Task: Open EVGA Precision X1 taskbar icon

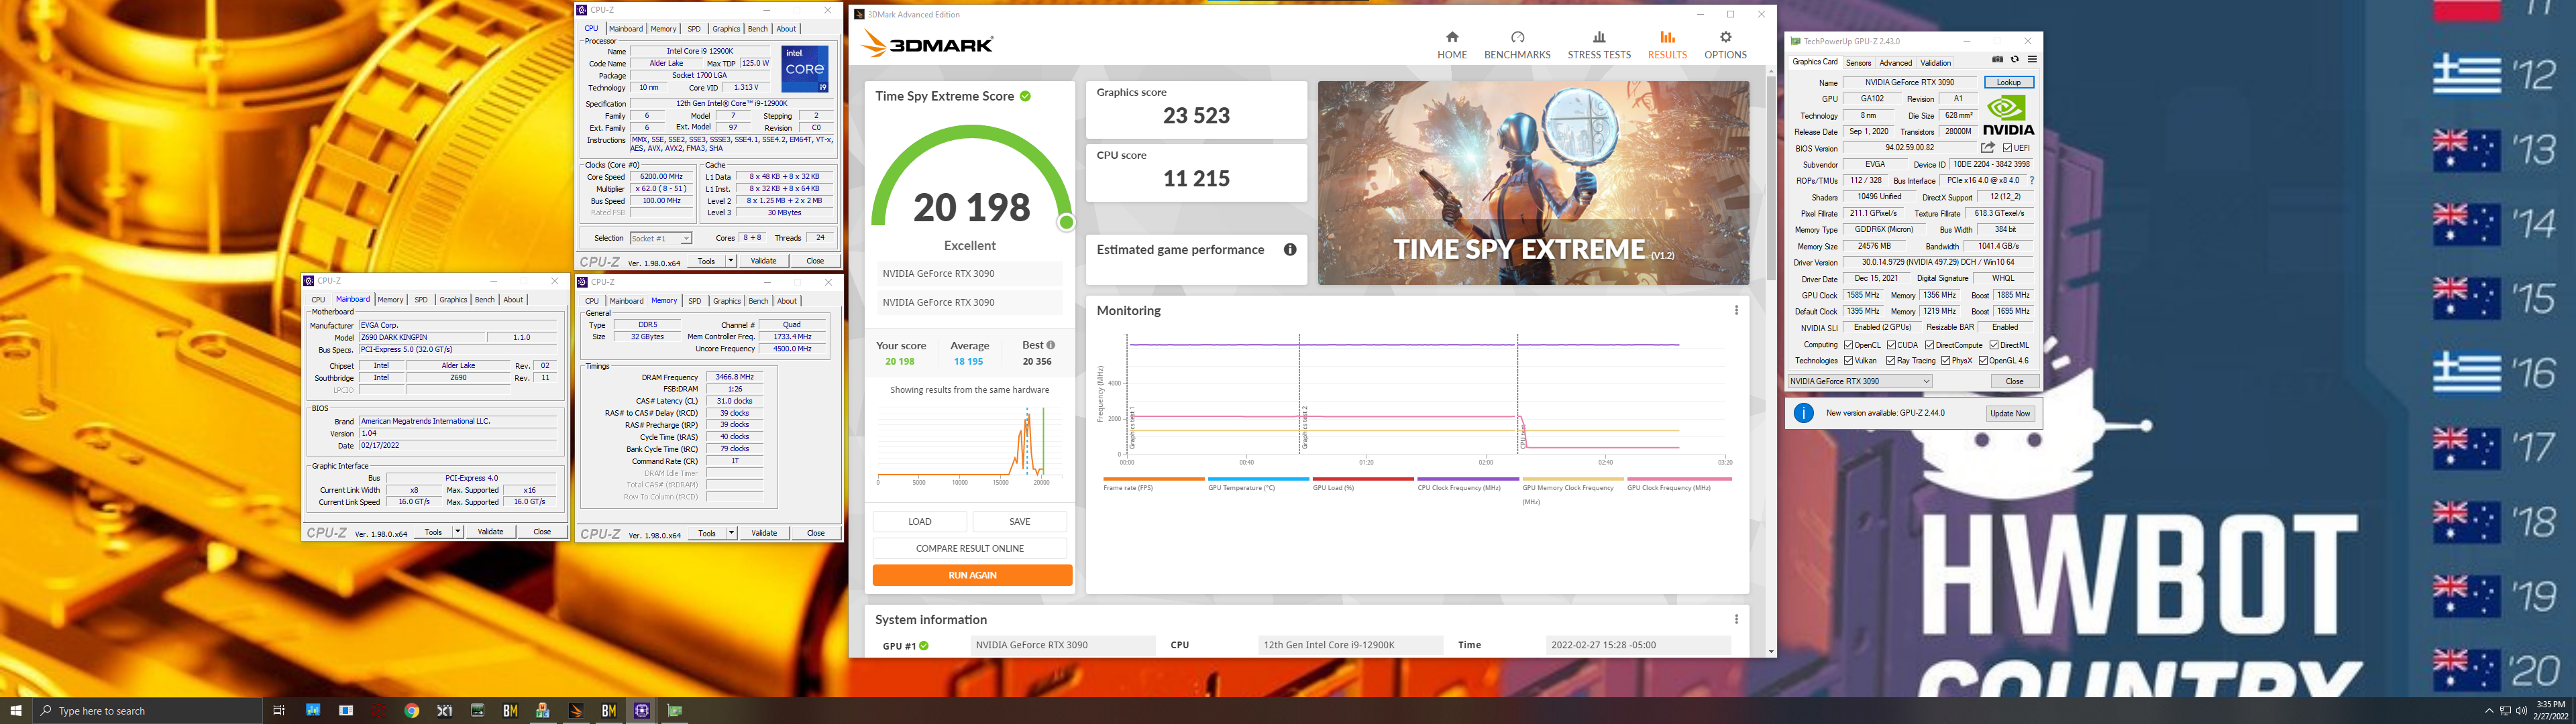Action: point(444,711)
